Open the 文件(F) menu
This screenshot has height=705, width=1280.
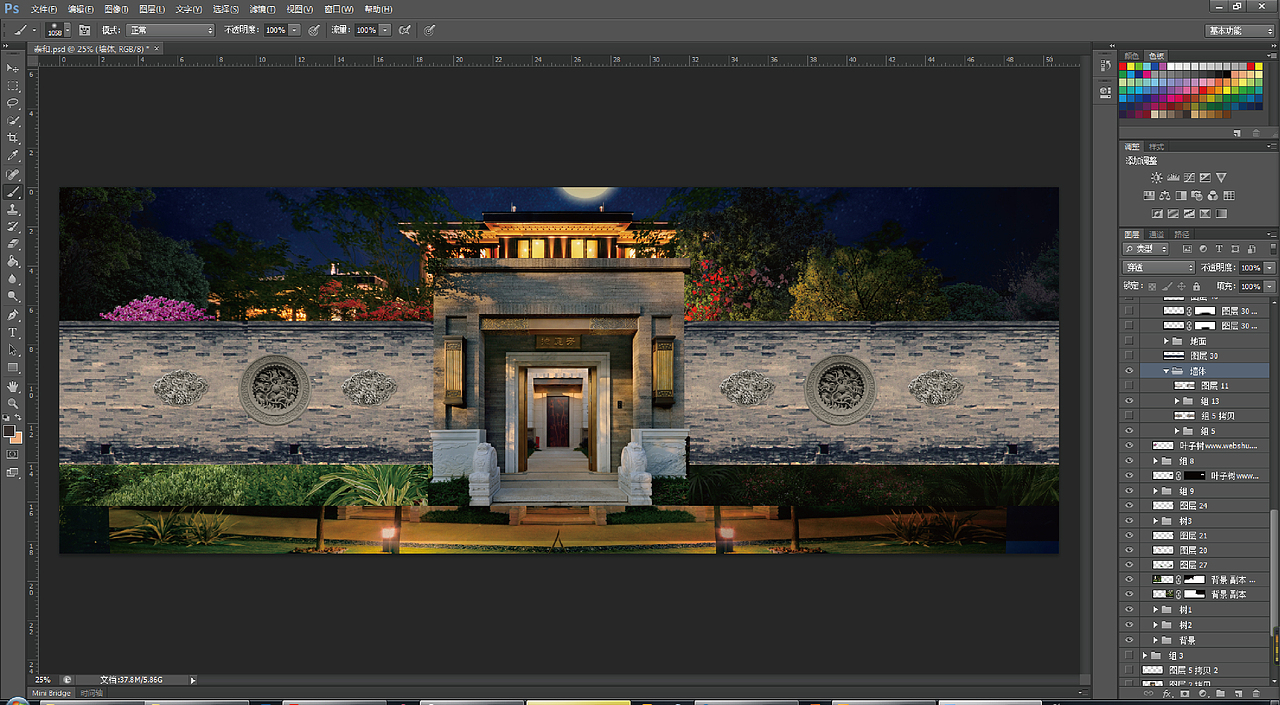tap(44, 9)
